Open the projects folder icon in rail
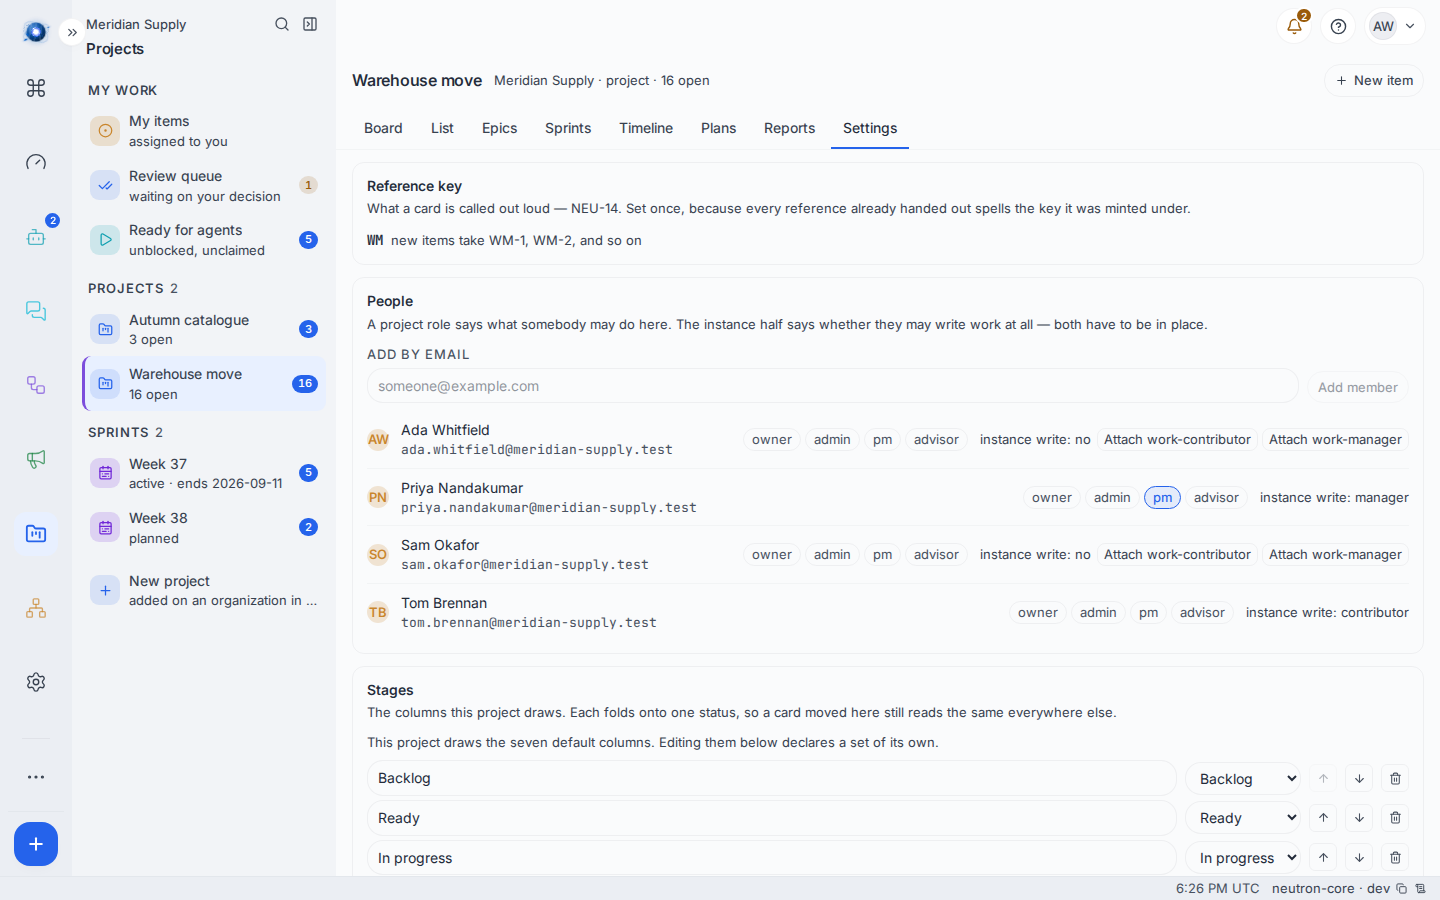Image resolution: width=1440 pixels, height=900 pixels. coord(36,533)
